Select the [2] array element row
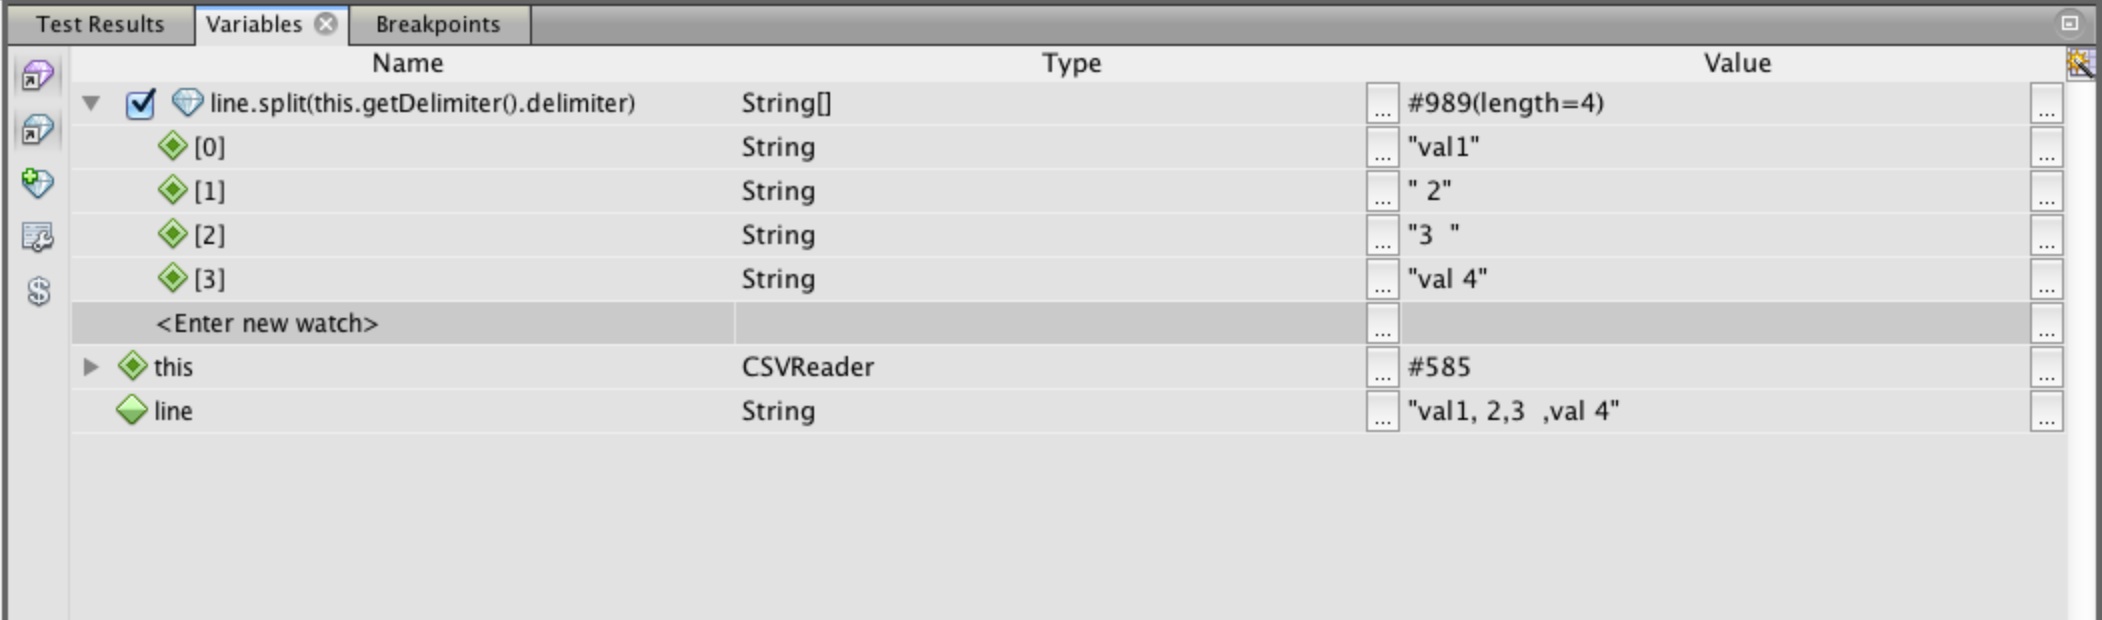The image size is (2102, 620). 1068,235
